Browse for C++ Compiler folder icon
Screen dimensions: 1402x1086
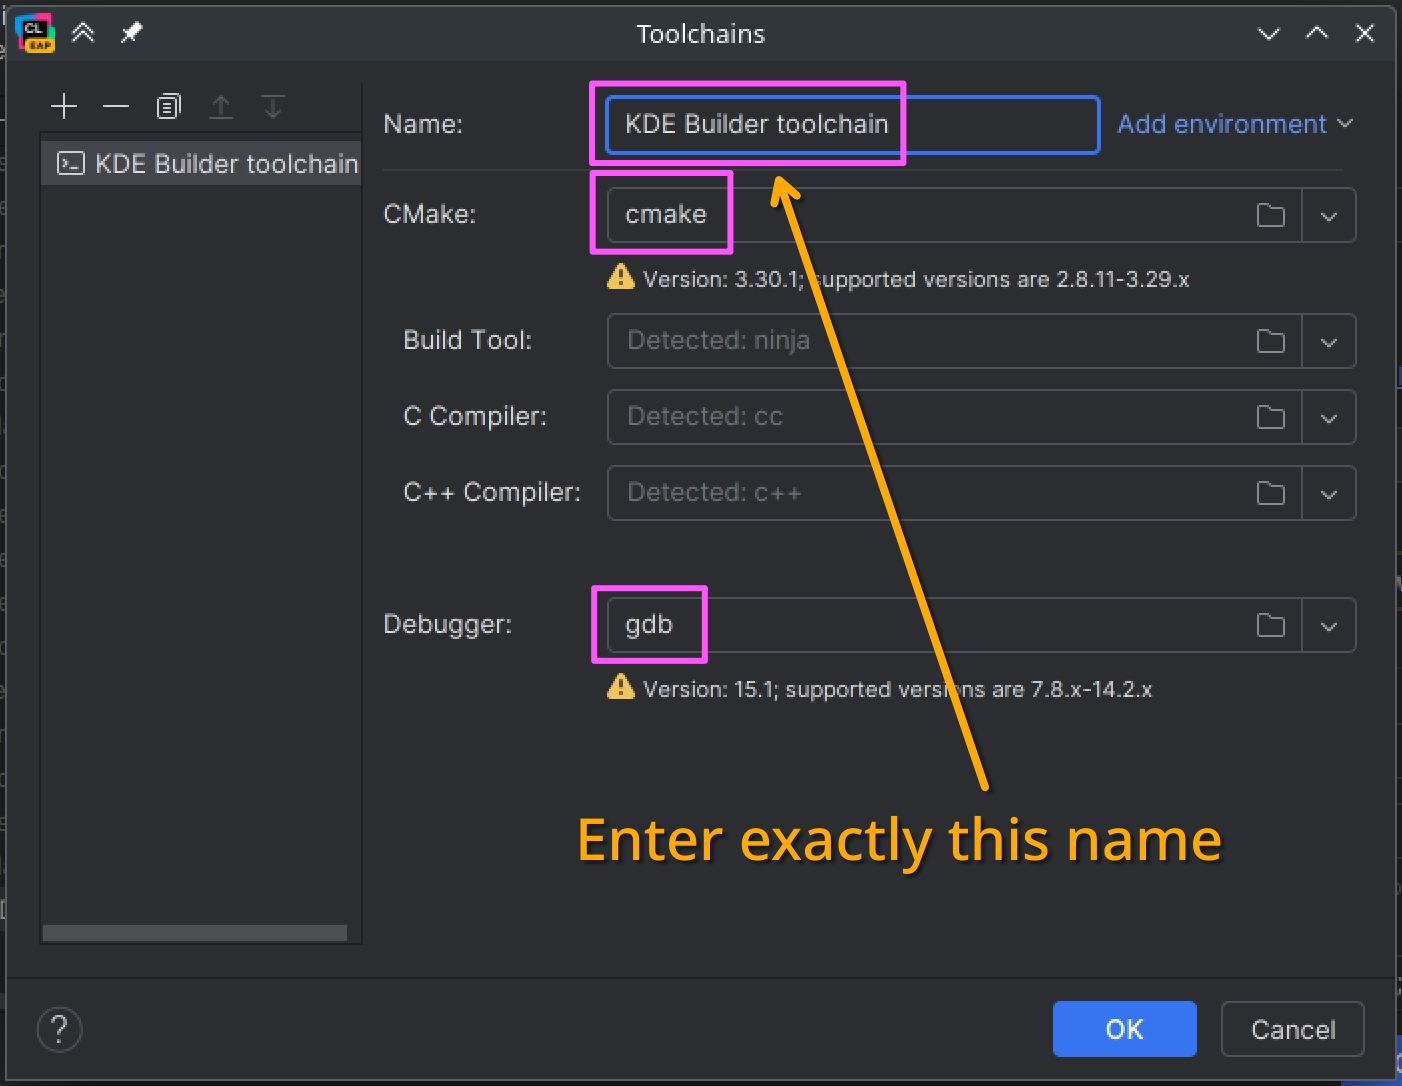click(1271, 493)
